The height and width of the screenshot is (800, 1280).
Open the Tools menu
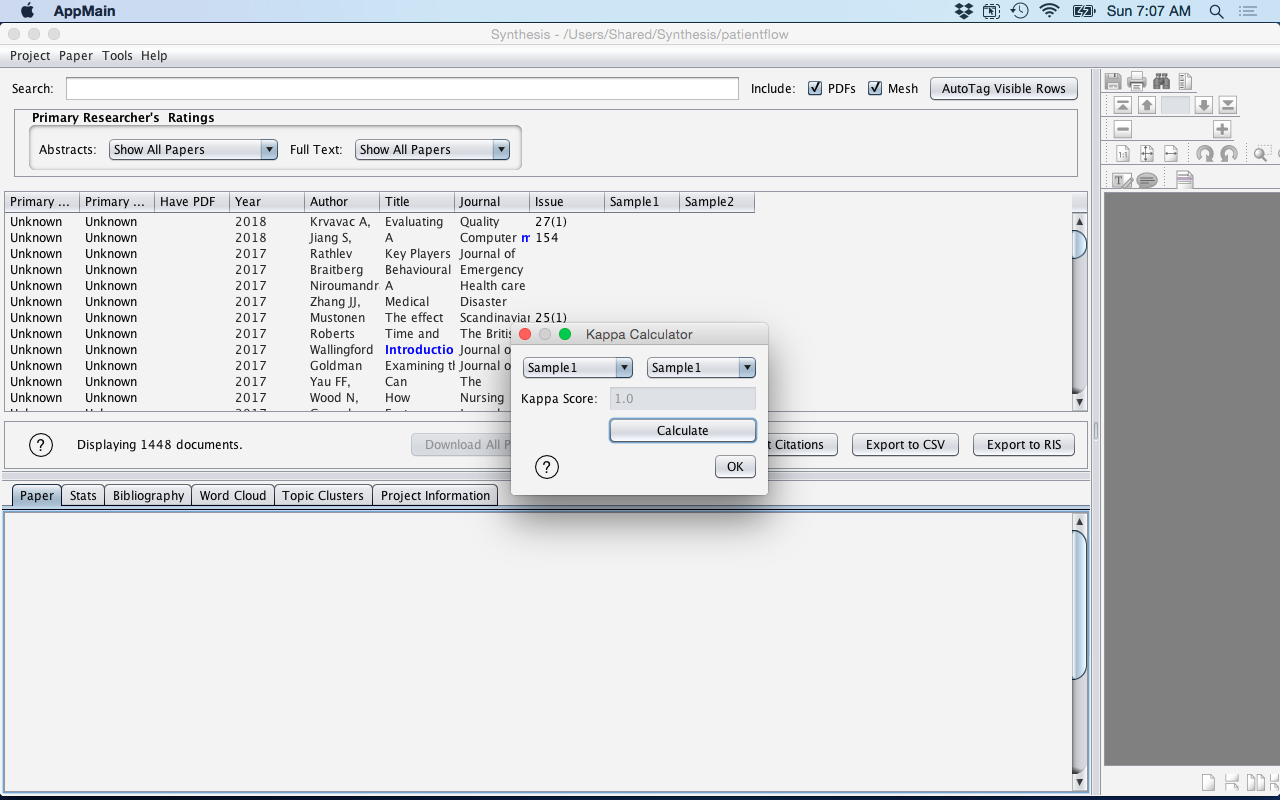117,56
